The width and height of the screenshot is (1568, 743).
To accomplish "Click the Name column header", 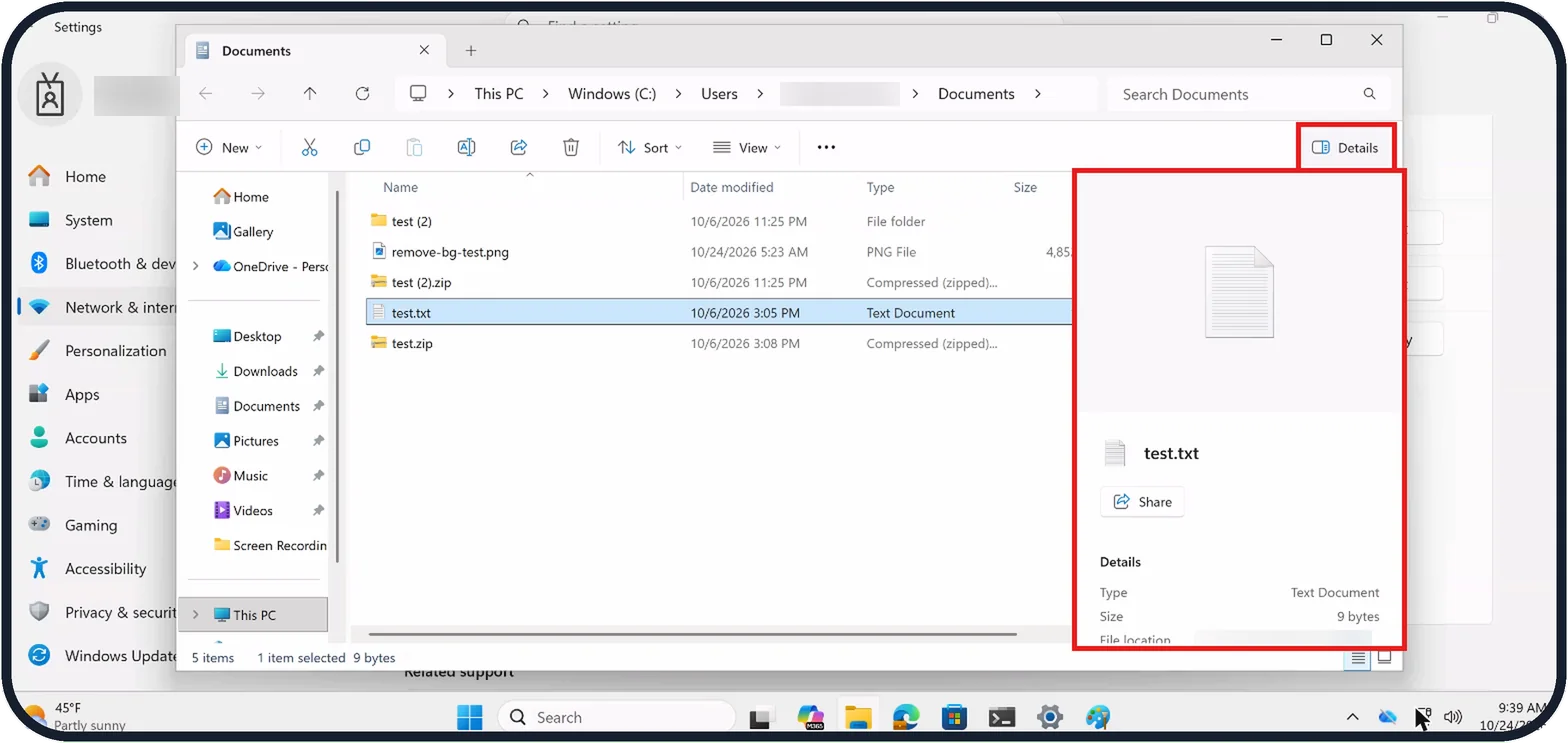I will click(x=401, y=187).
